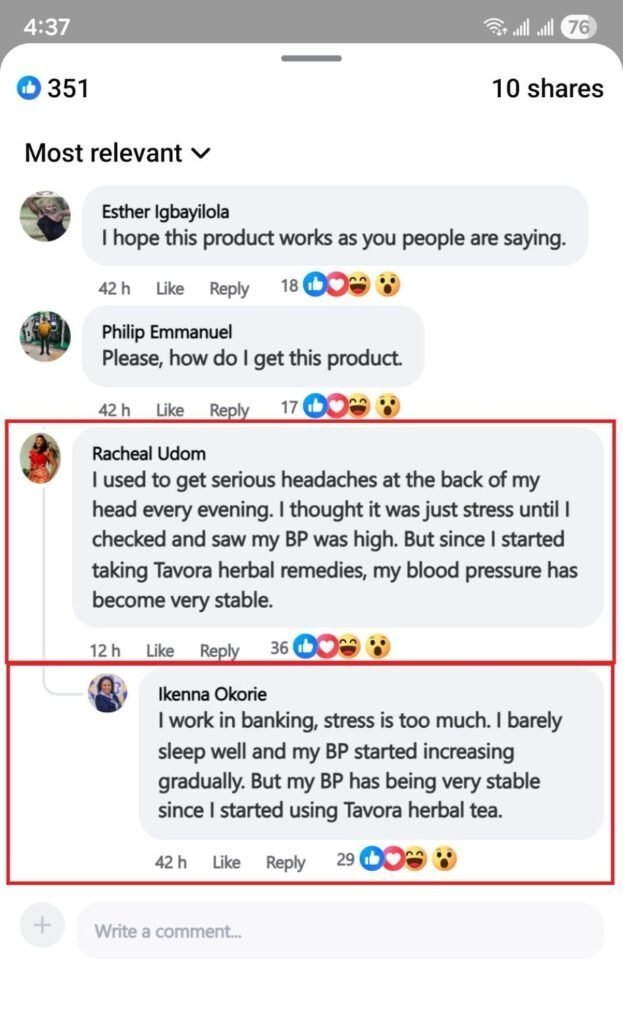The height and width of the screenshot is (1024, 623).
Task: Open Philip Emmanuel's profile picture
Action: click(44, 336)
